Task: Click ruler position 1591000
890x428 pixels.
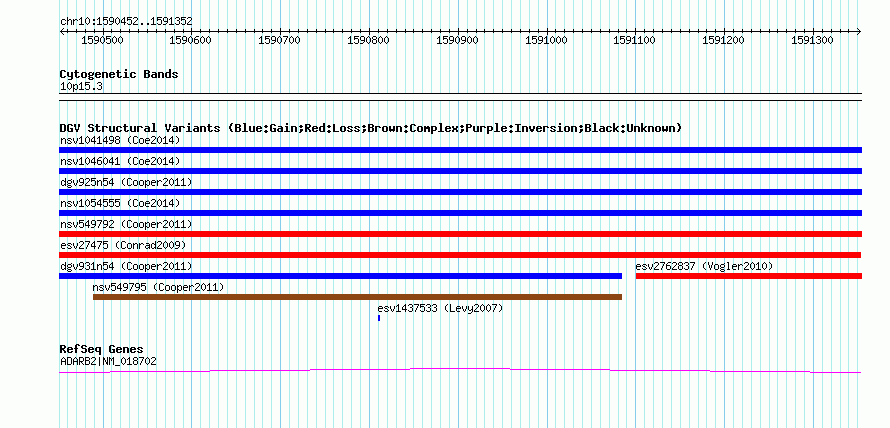Action: pyautogui.click(x=547, y=40)
